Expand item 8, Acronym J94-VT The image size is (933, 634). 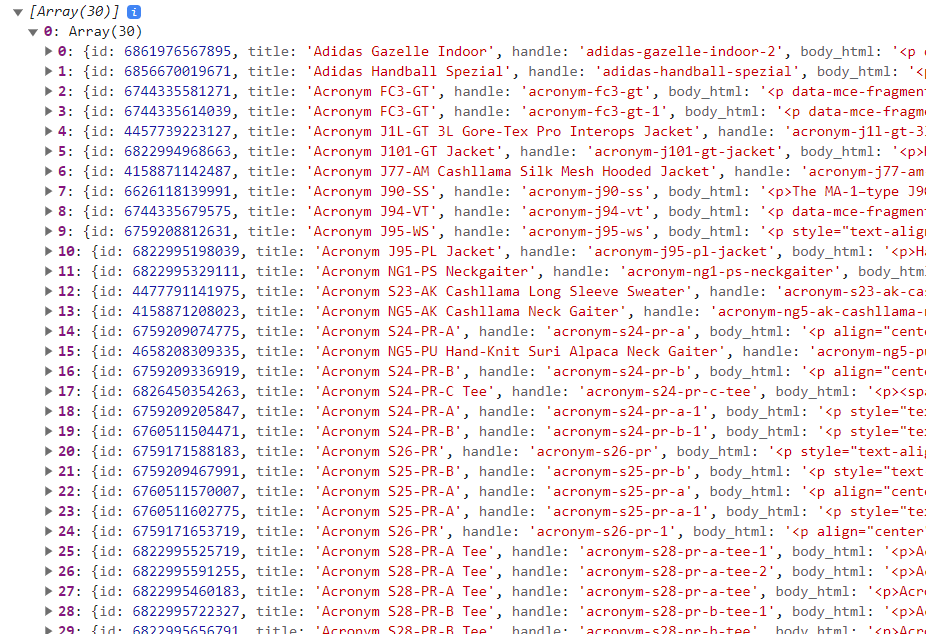click(x=49, y=212)
